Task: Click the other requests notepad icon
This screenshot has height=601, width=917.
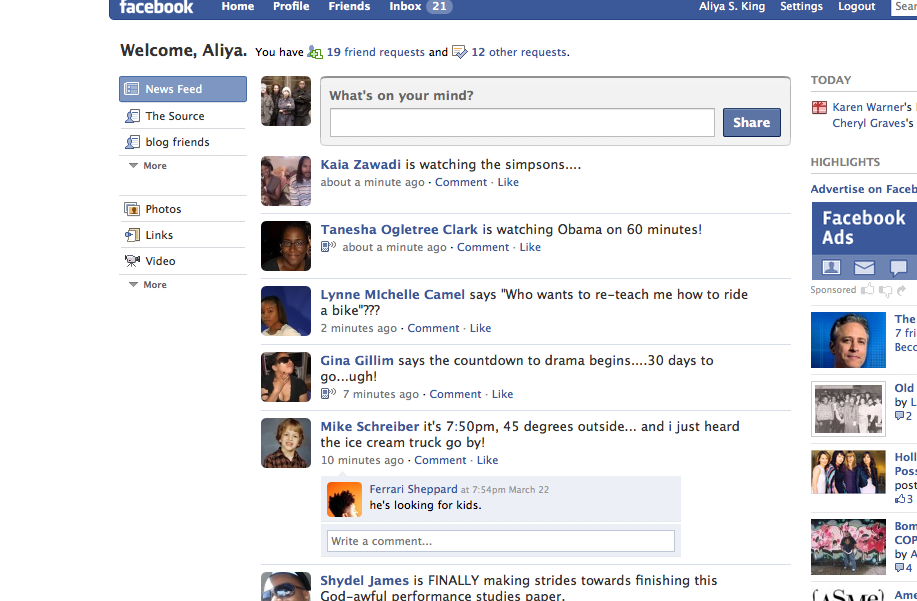Action: [460, 52]
